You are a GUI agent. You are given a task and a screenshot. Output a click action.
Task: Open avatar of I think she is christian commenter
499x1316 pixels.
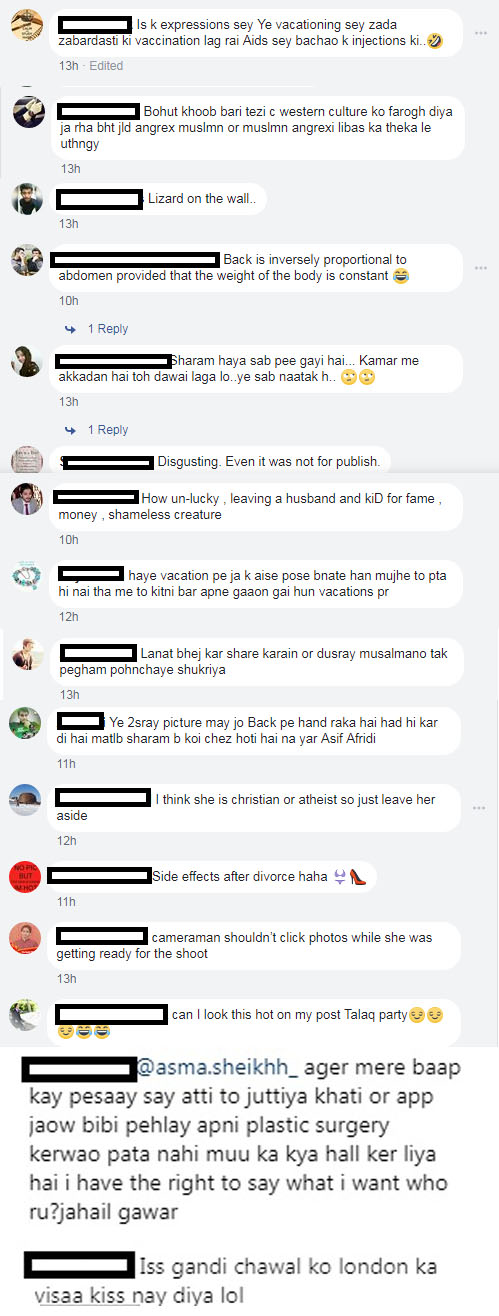[x=25, y=799]
